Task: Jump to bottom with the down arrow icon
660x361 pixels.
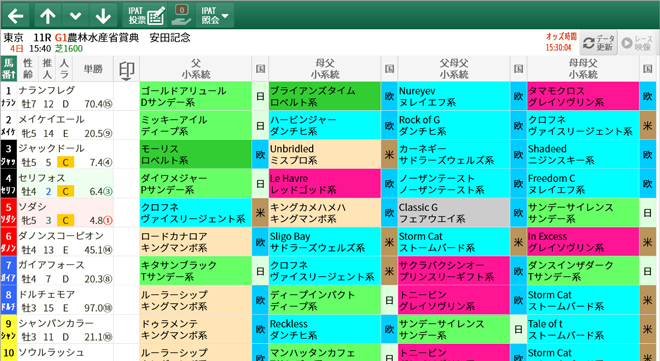Action: [103, 16]
